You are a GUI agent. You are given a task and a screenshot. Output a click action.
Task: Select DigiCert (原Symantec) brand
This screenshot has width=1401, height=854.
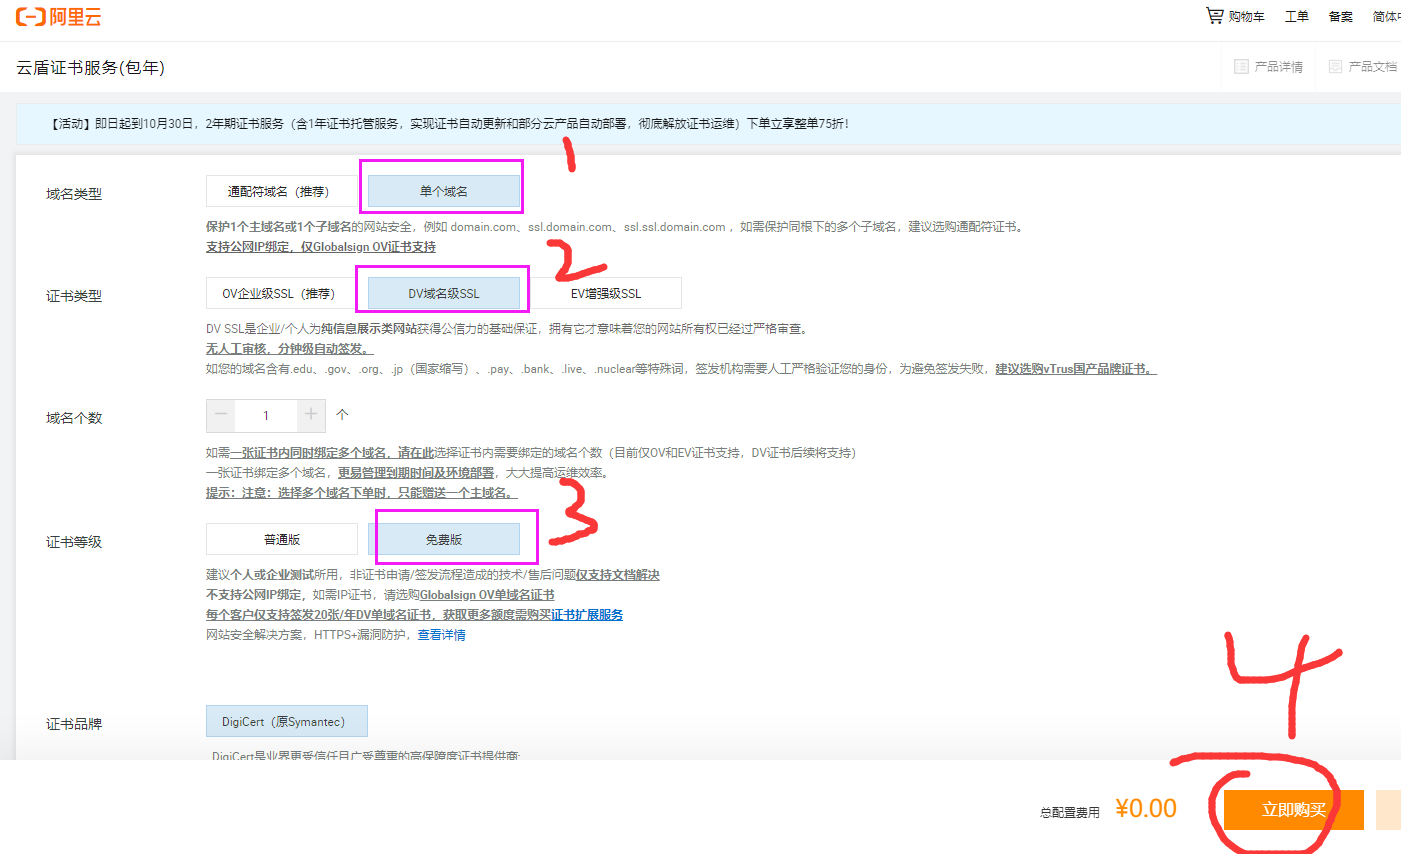286,721
